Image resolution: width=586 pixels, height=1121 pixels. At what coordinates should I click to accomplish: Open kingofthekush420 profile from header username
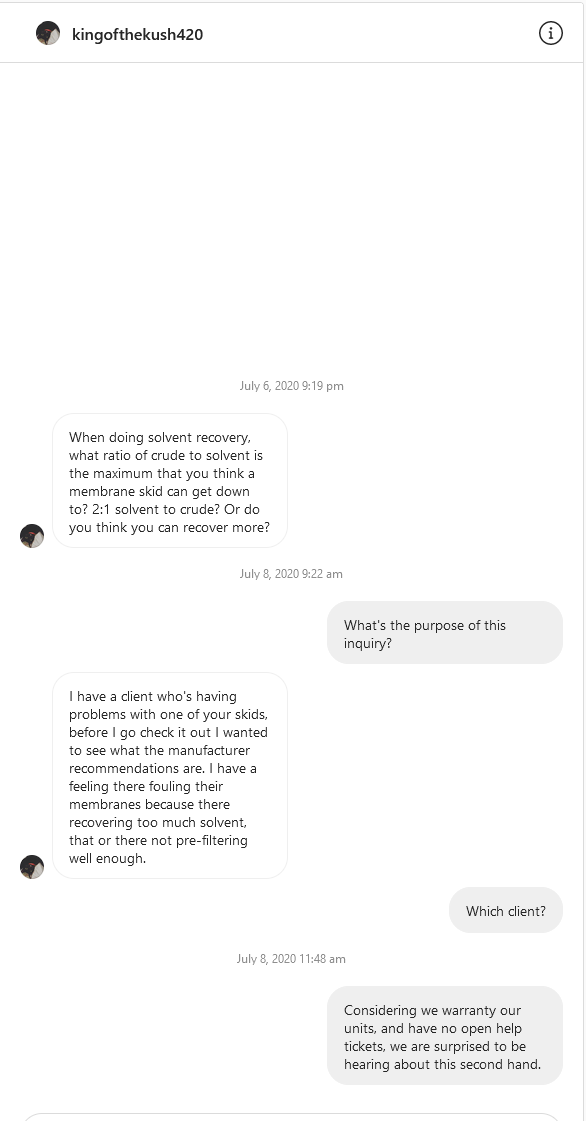pos(137,34)
